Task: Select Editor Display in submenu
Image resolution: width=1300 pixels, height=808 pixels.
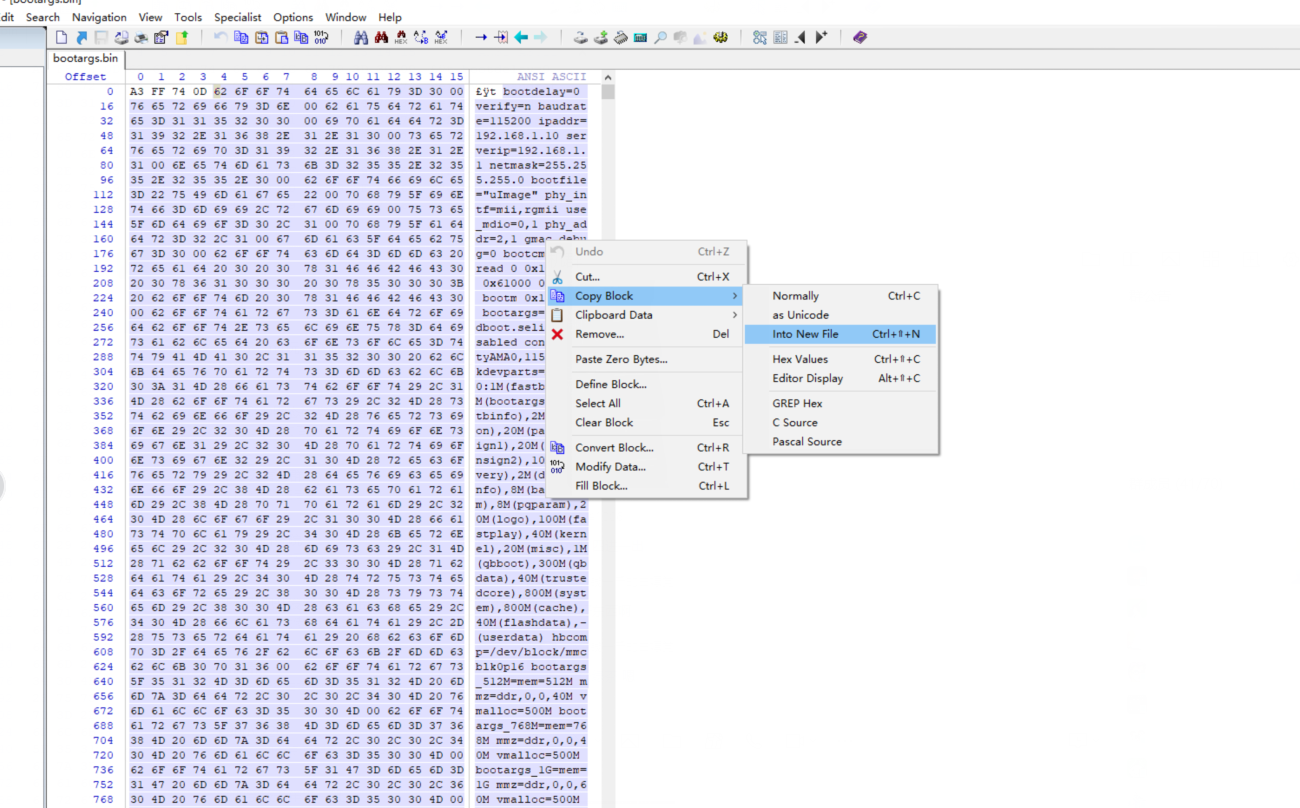Action: click(x=840, y=378)
